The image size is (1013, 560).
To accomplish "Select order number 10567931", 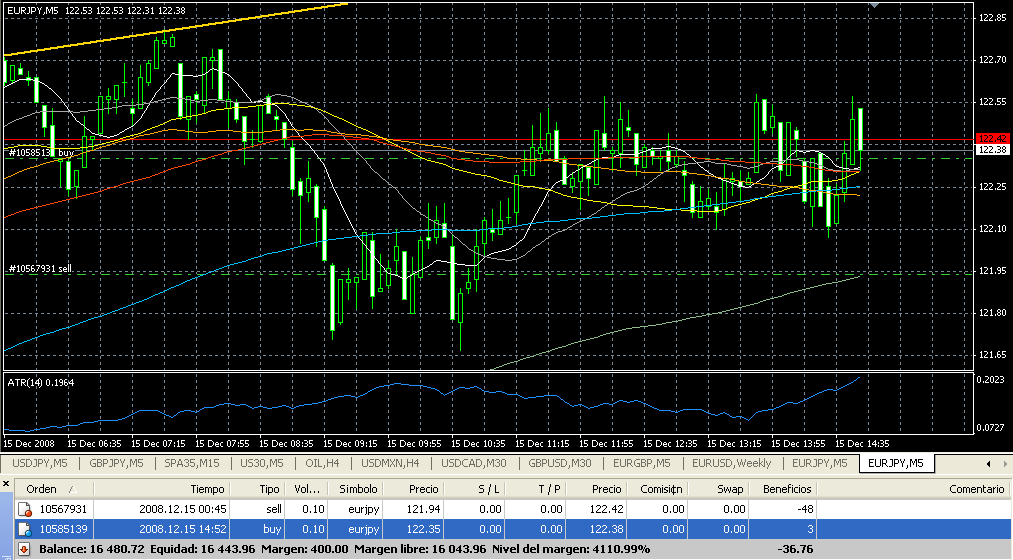I will coord(63,509).
